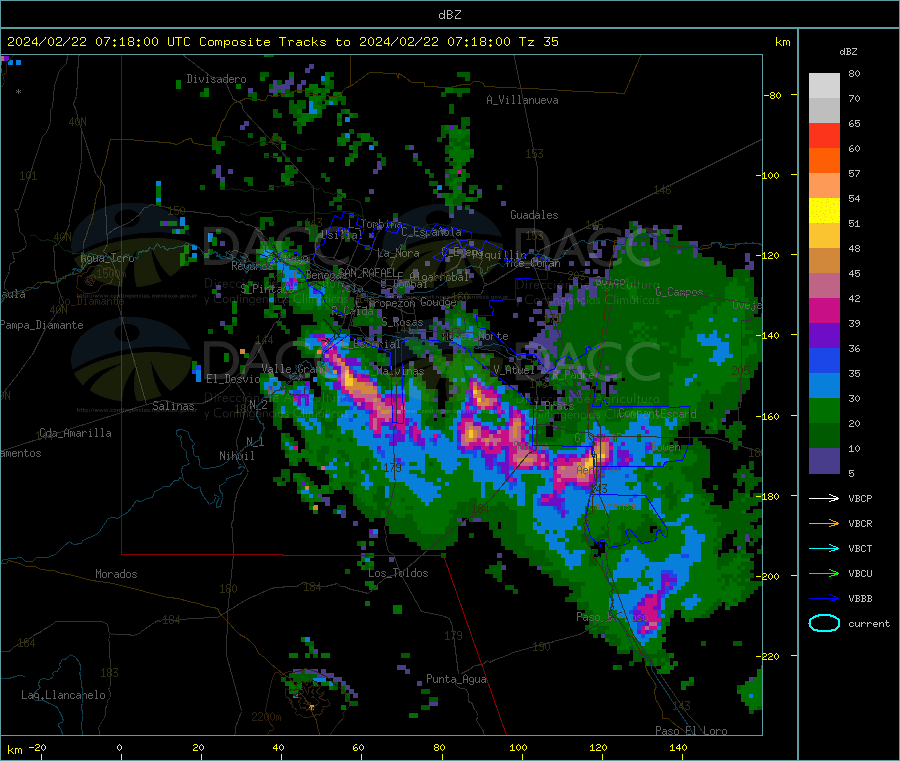The width and height of the screenshot is (900, 761).
Task: Click the 'dBZ' title at top center
Action: [449, 15]
